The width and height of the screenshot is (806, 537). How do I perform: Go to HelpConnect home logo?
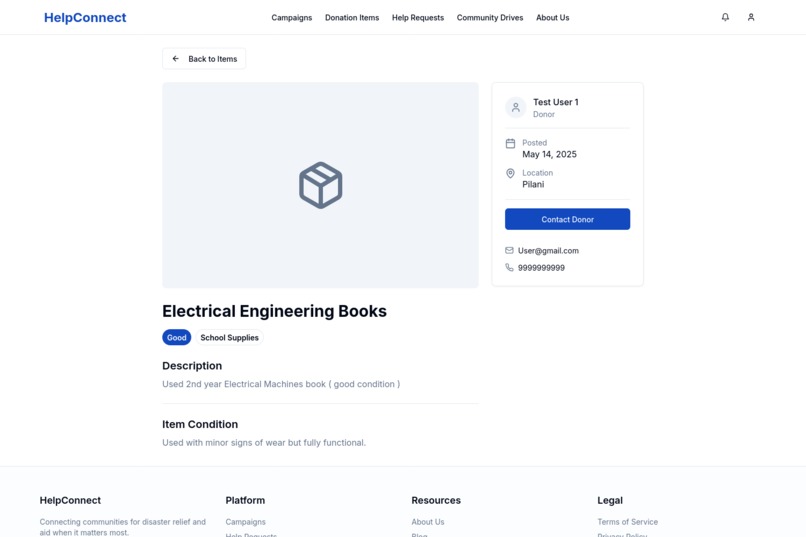click(85, 17)
